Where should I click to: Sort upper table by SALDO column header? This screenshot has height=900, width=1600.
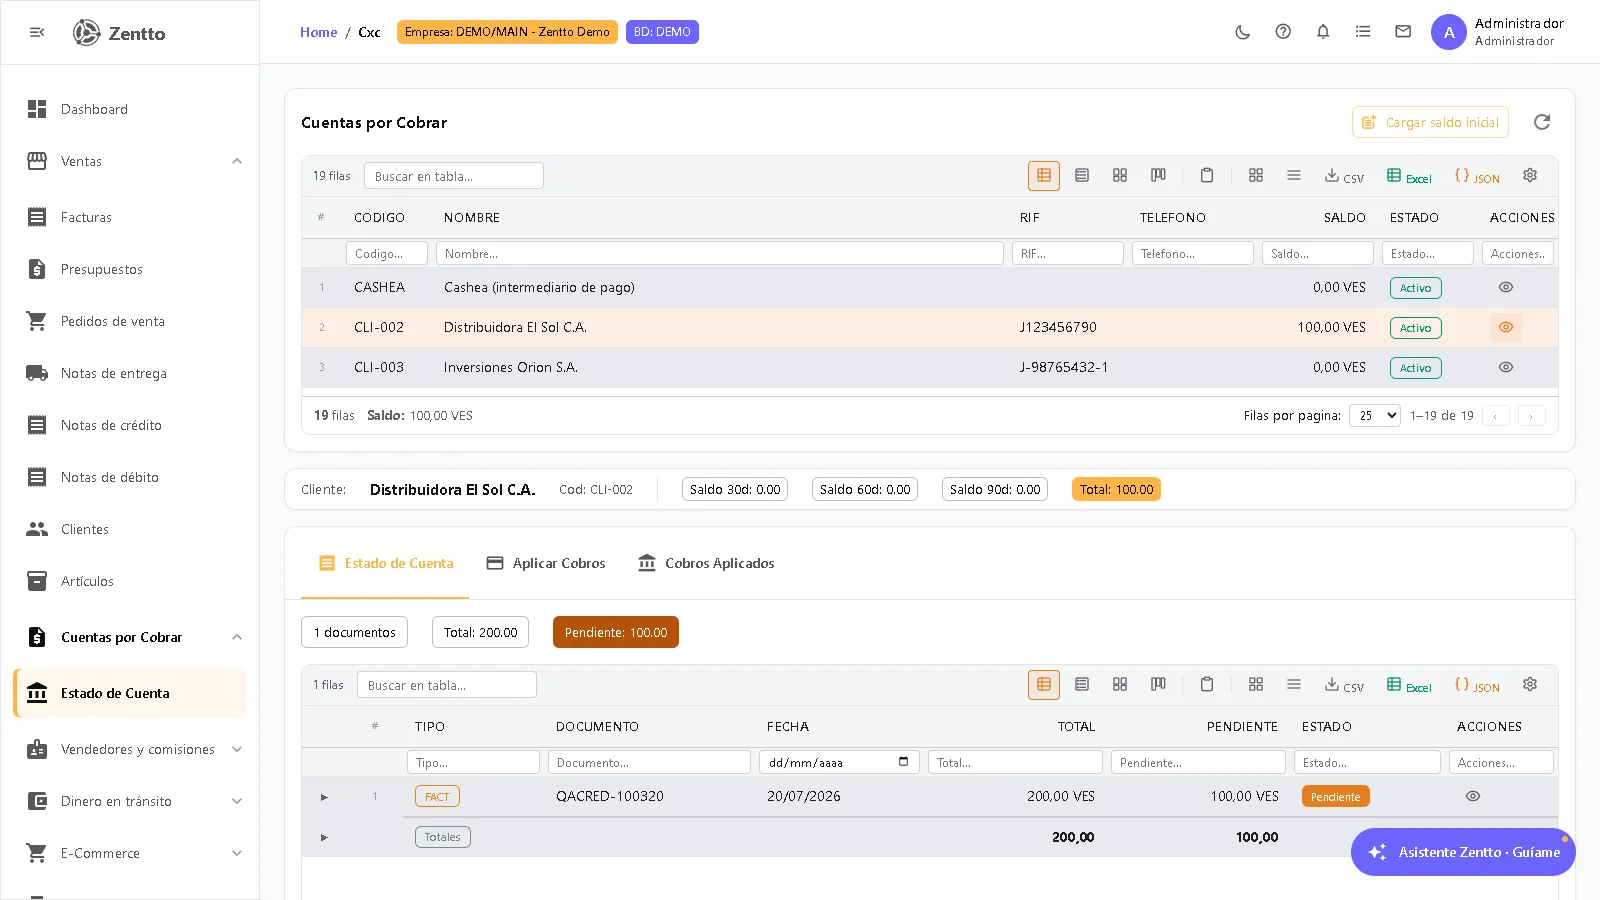point(1344,217)
